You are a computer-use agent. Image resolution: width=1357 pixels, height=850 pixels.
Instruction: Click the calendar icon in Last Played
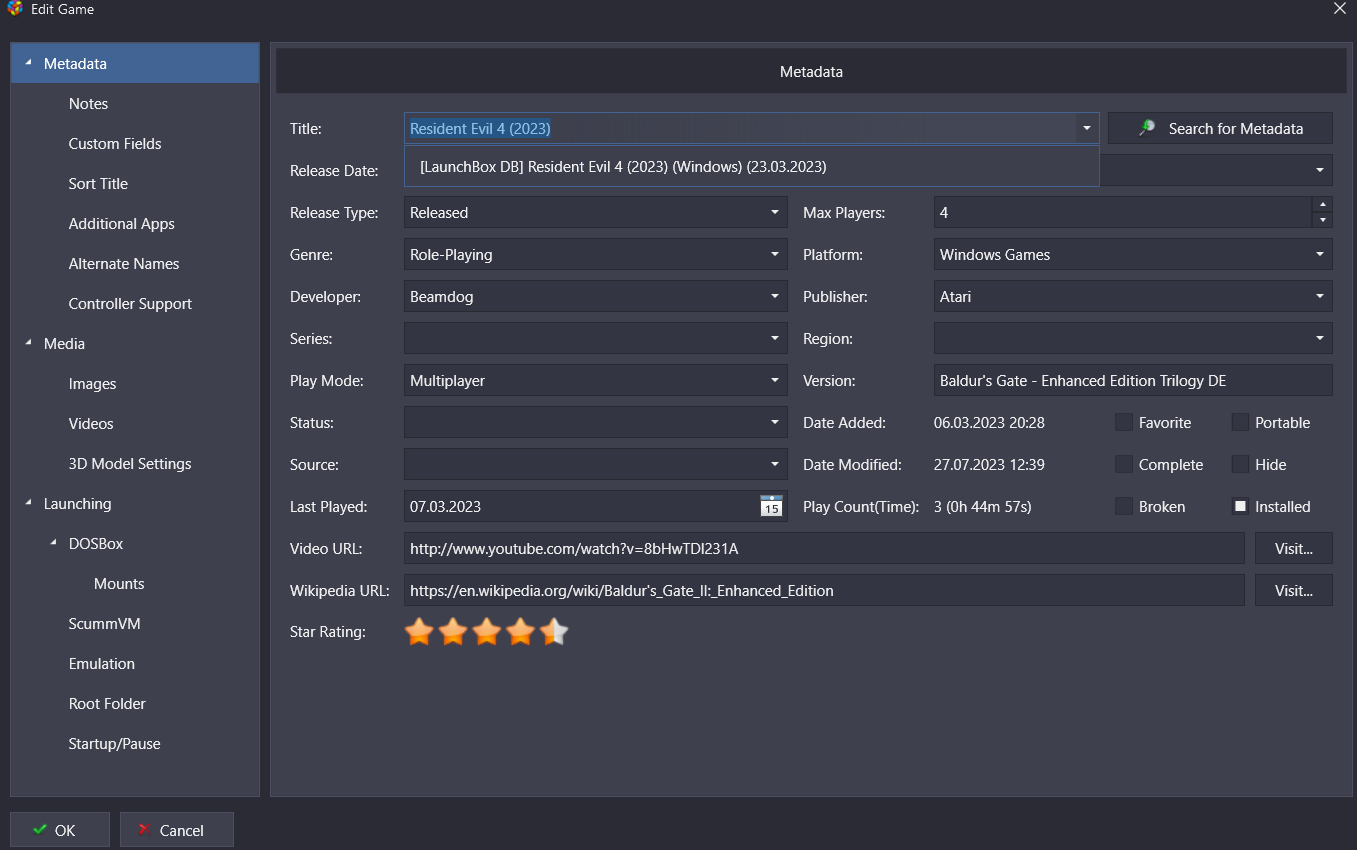(x=771, y=506)
